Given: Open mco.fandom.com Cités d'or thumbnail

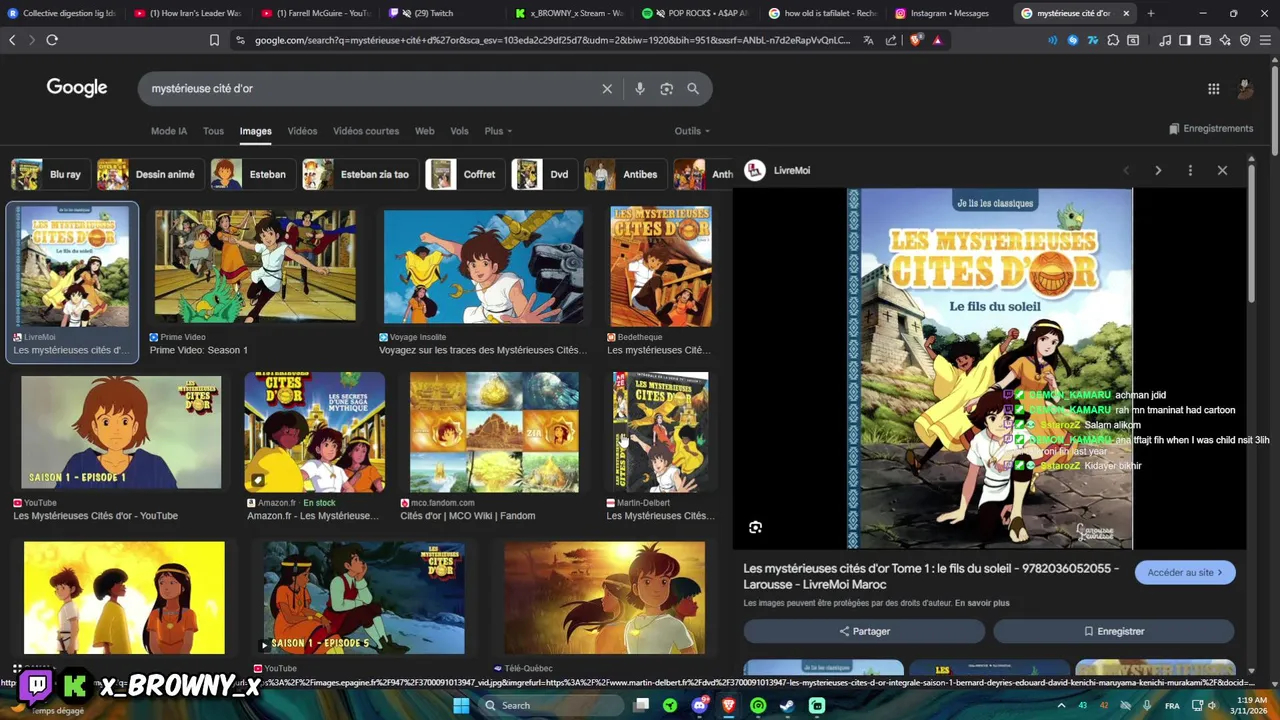Looking at the screenshot, I should coord(494,432).
